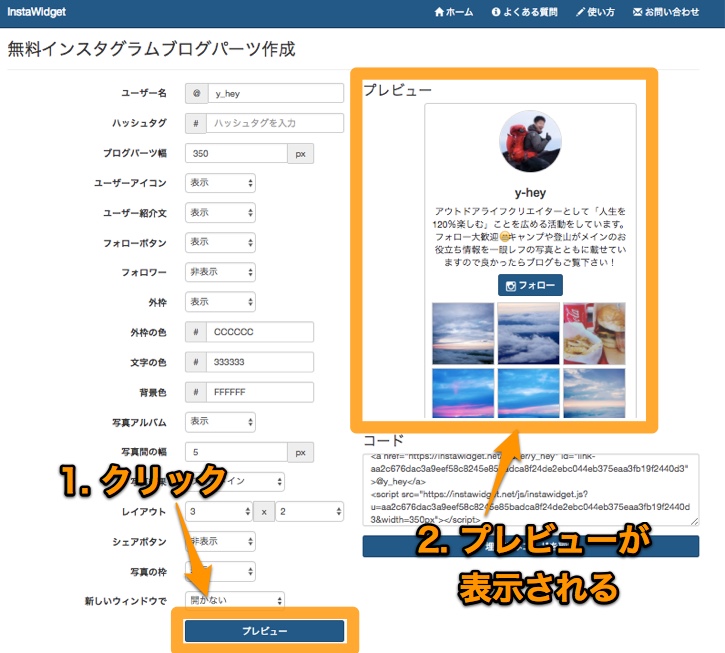Open the フォローボタン dropdown
Viewport: 725px width, 653px height.
pos(220,242)
